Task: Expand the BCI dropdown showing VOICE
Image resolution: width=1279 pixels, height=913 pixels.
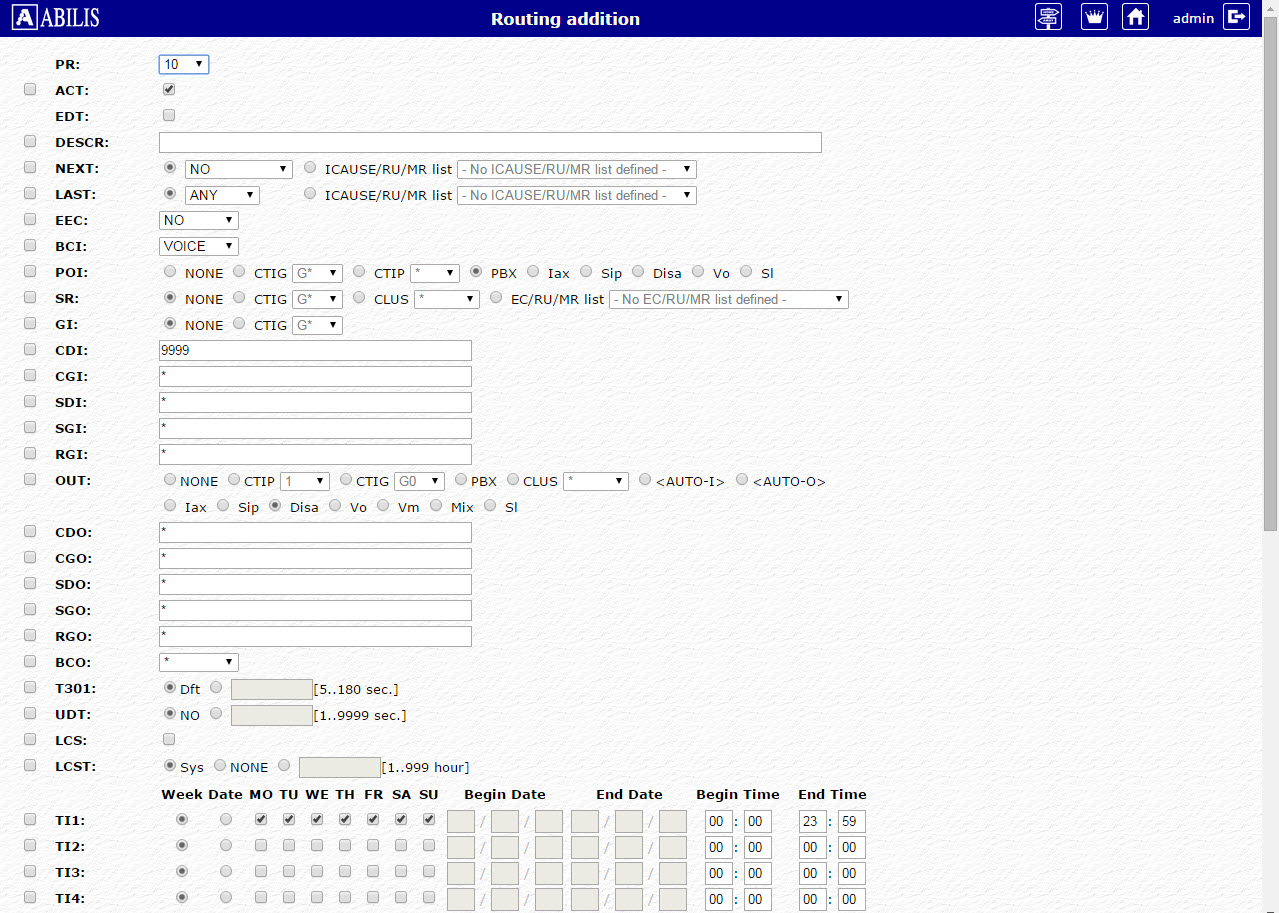Action: pos(199,246)
